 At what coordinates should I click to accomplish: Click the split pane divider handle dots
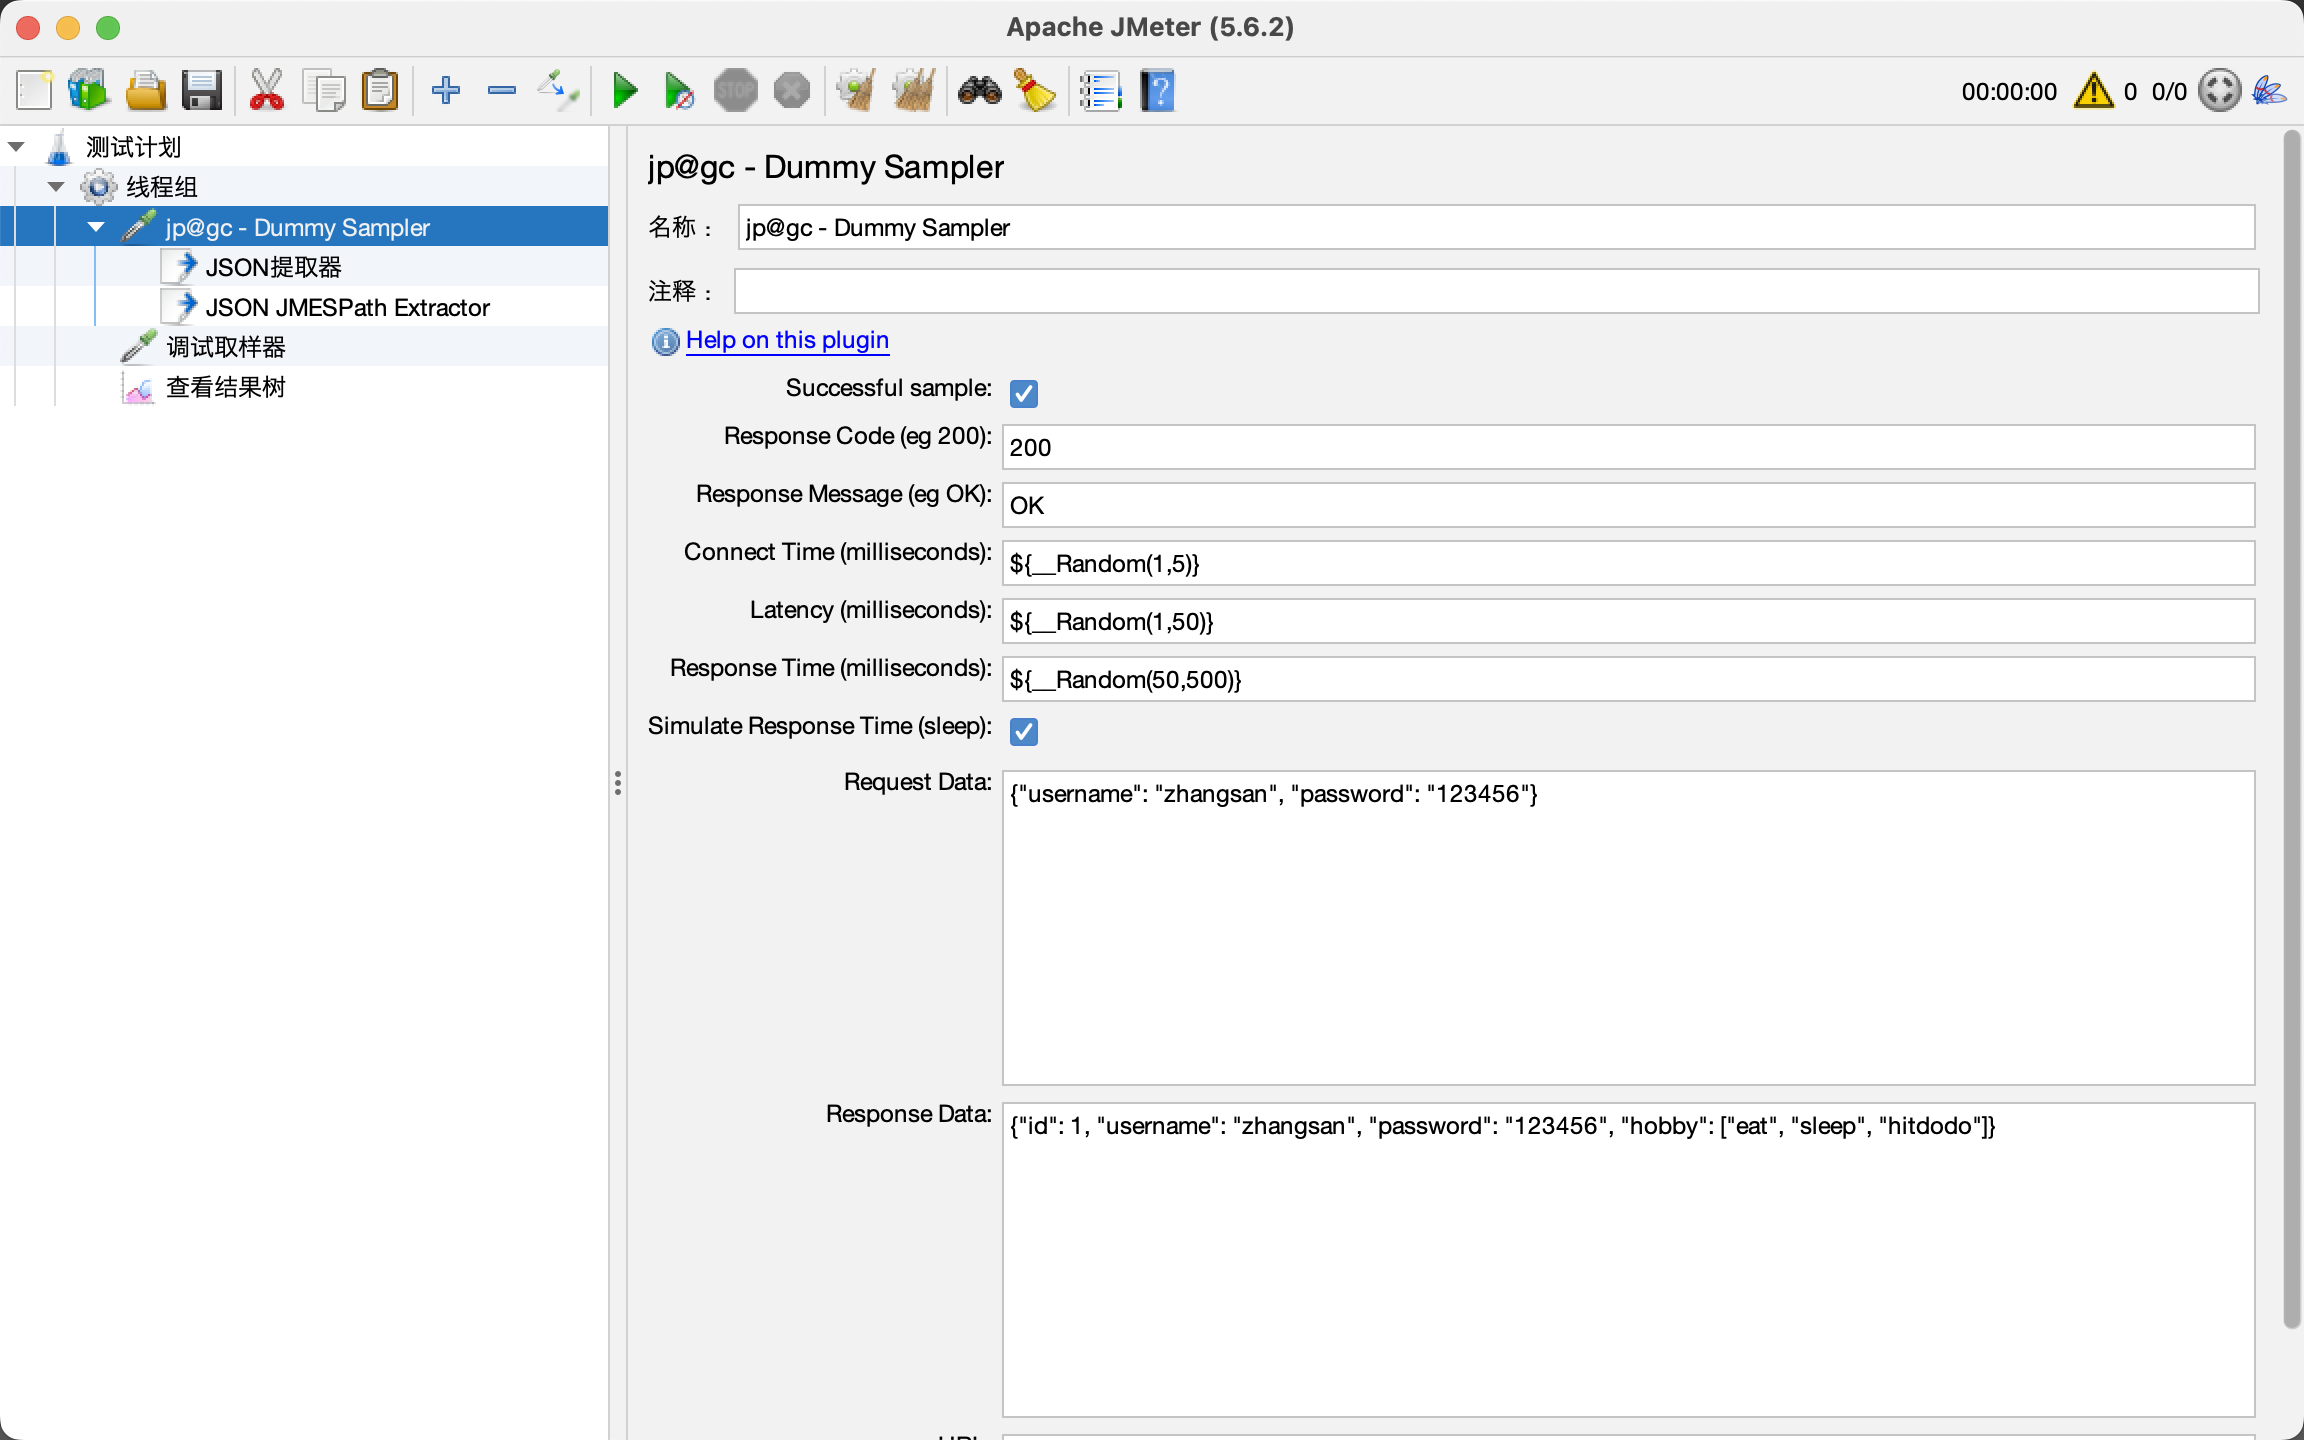click(618, 783)
